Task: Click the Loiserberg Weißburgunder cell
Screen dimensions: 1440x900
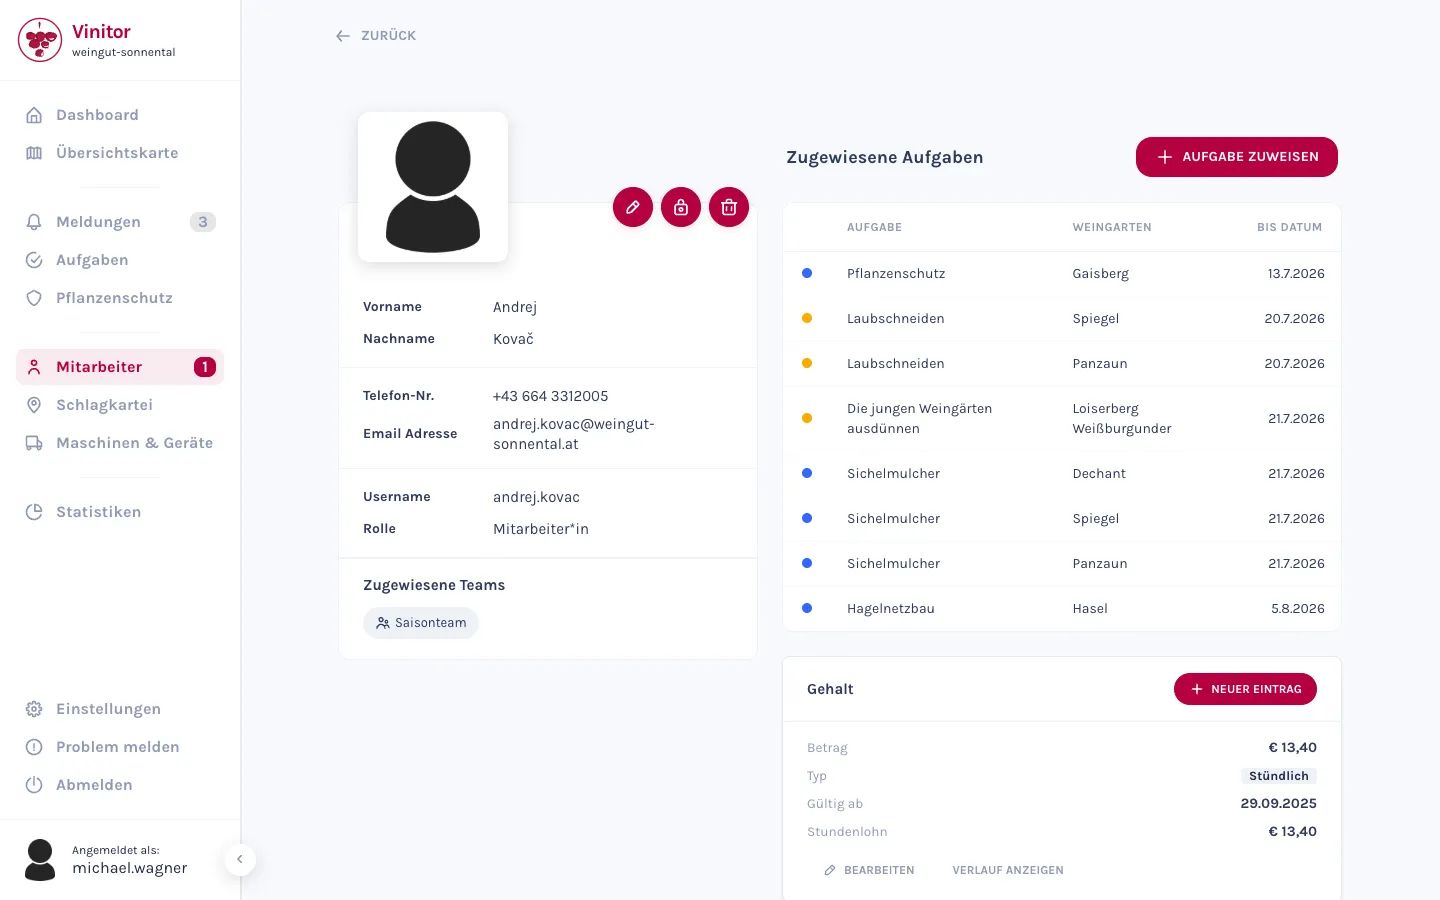Action: 1122,418
